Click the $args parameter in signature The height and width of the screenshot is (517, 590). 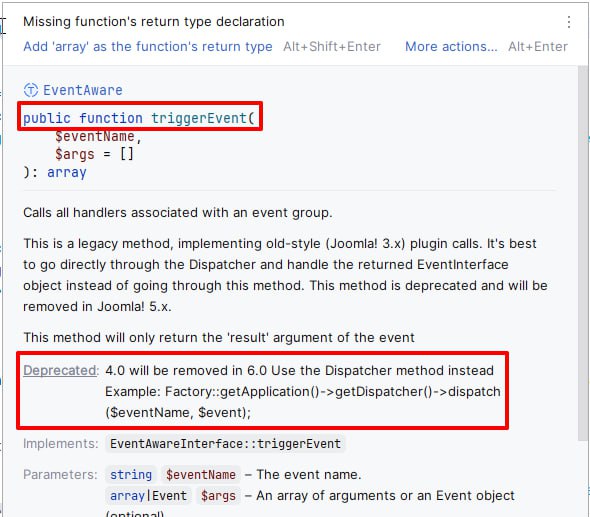(75, 154)
